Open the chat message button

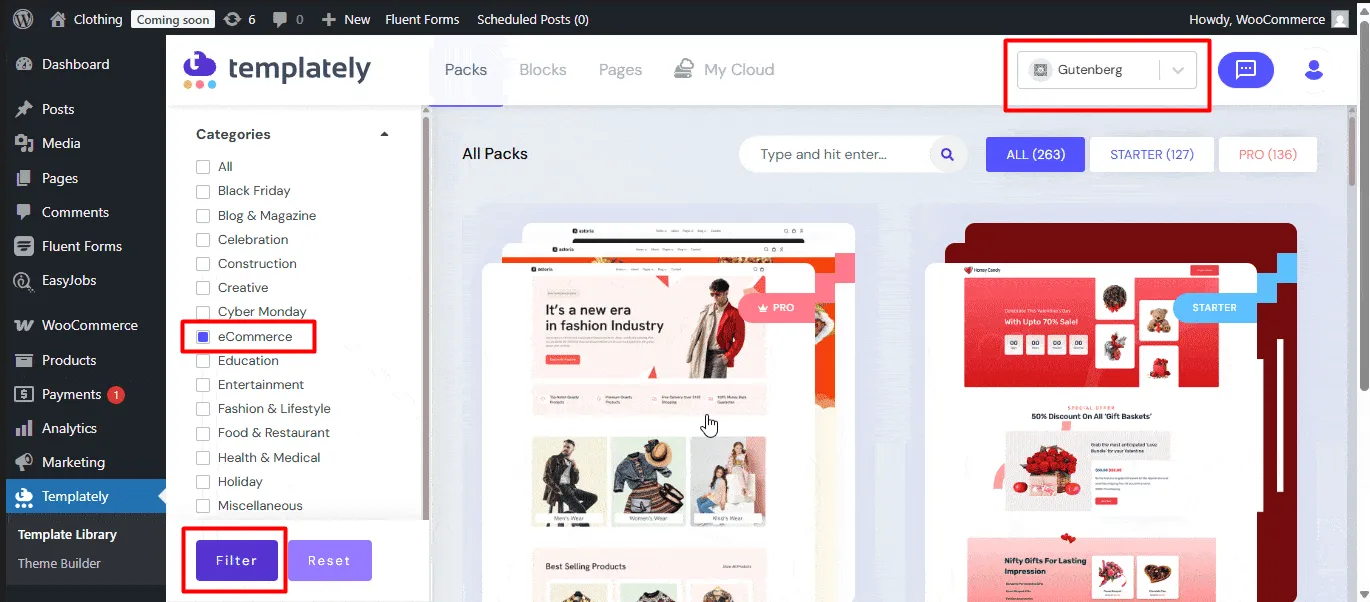[x=1246, y=70]
